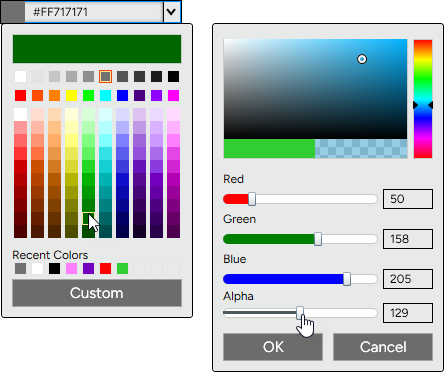The height and width of the screenshot is (372, 444).
Task: Click the #FF717171 hex color field
Action: (94, 12)
